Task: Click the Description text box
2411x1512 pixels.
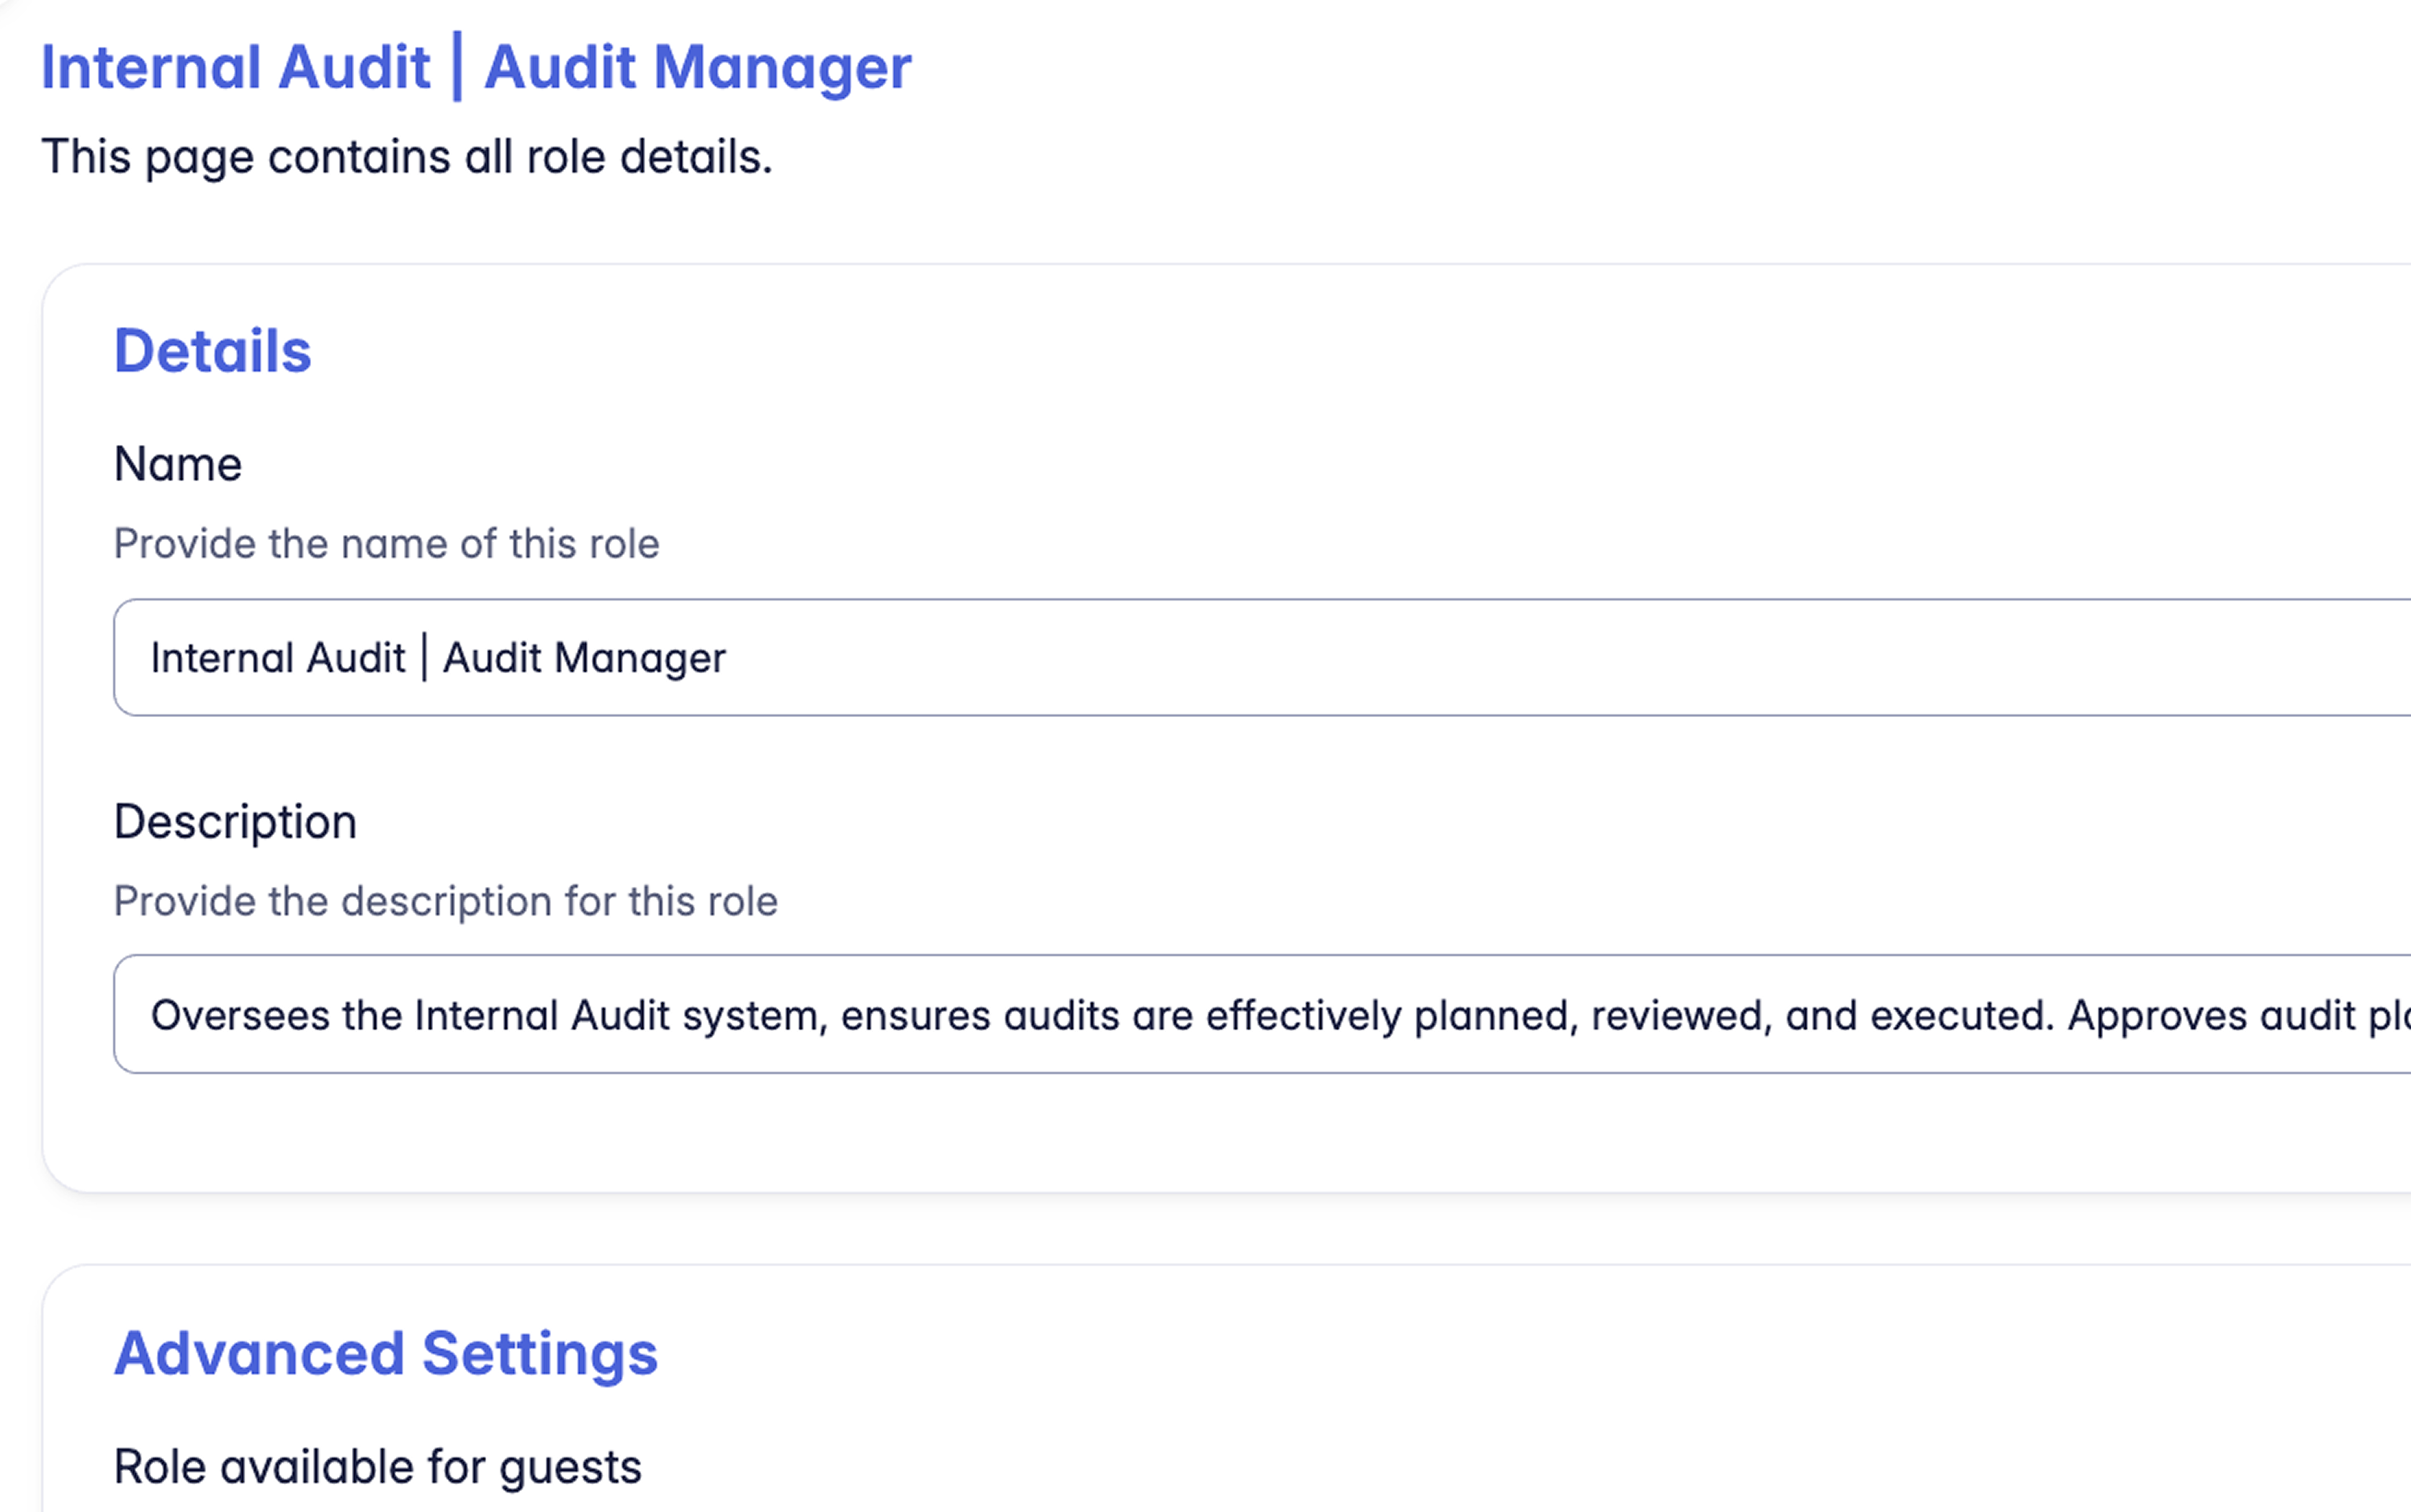Action: (1200, 1014)
